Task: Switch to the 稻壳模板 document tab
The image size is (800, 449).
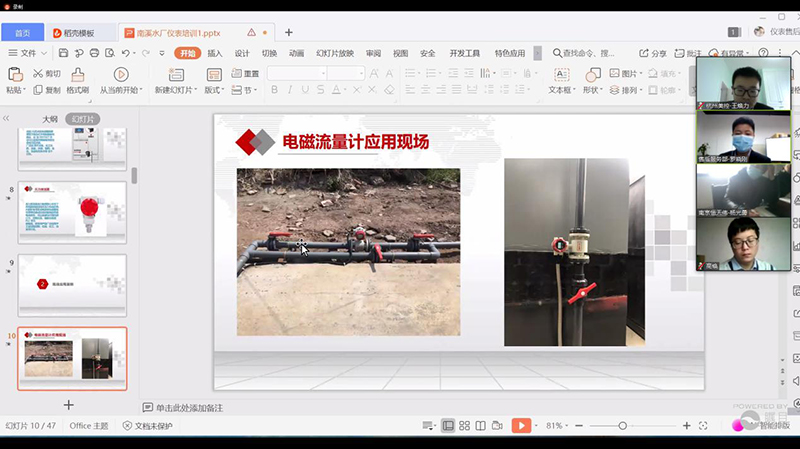Action: click(78, 33)
